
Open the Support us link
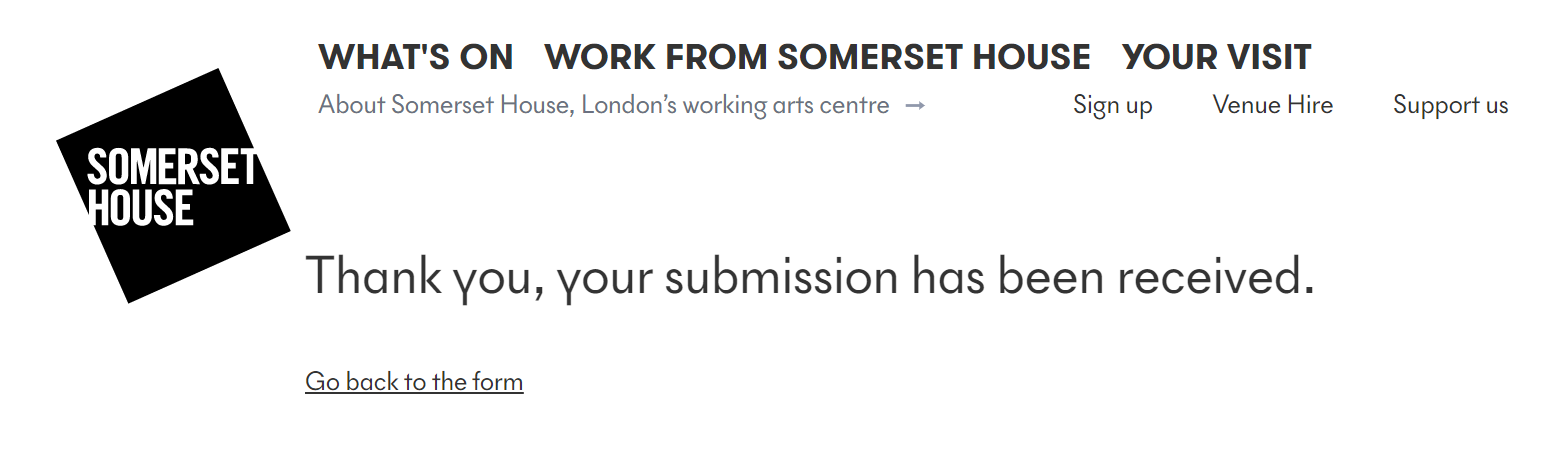(x=1450, y=105)
